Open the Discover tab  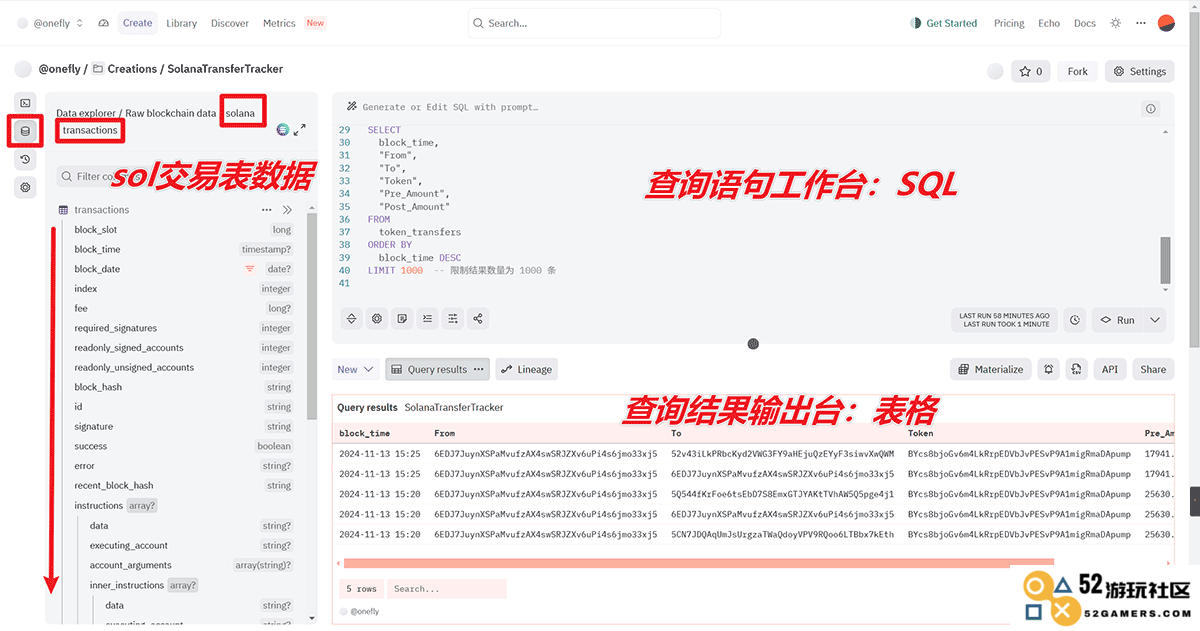(x=230, y=23)
